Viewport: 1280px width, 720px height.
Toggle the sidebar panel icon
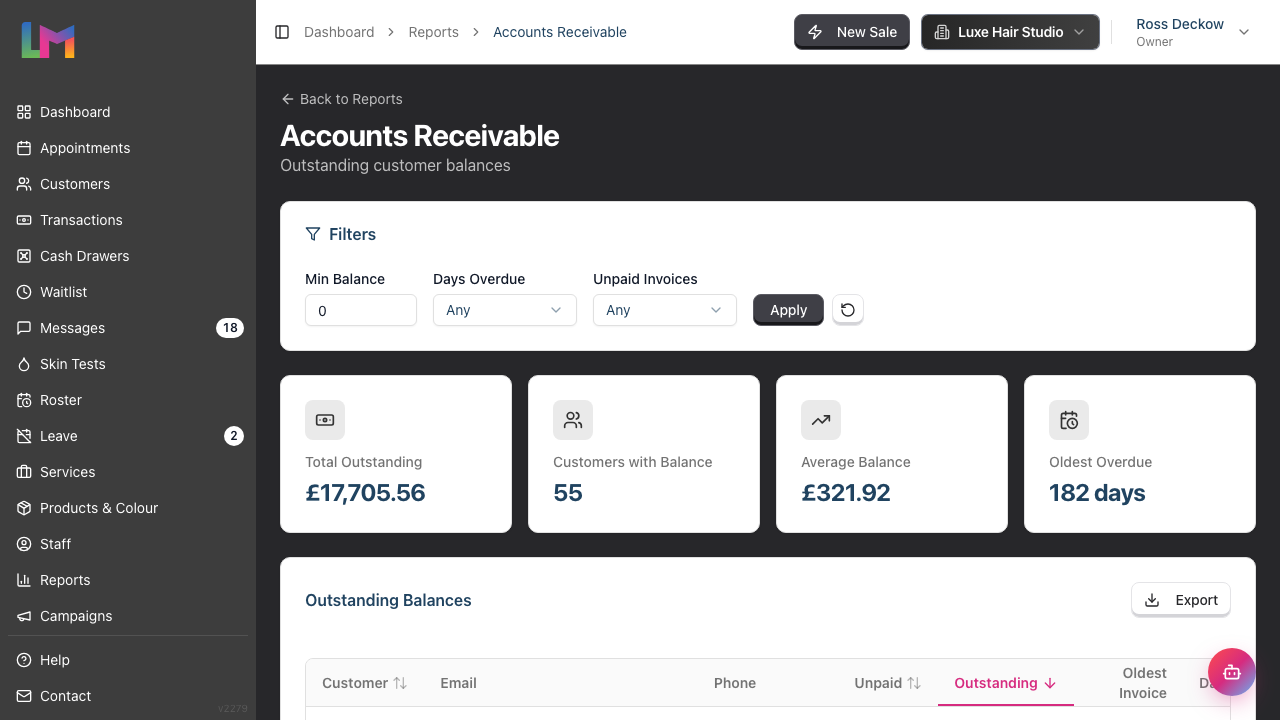point(282,32)
